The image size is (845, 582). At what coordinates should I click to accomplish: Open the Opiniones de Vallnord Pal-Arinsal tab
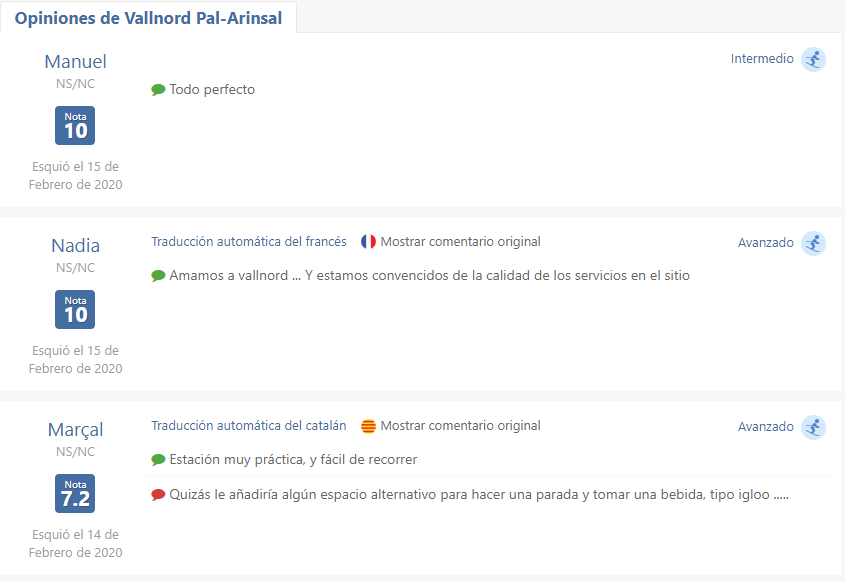pos(148,18)
